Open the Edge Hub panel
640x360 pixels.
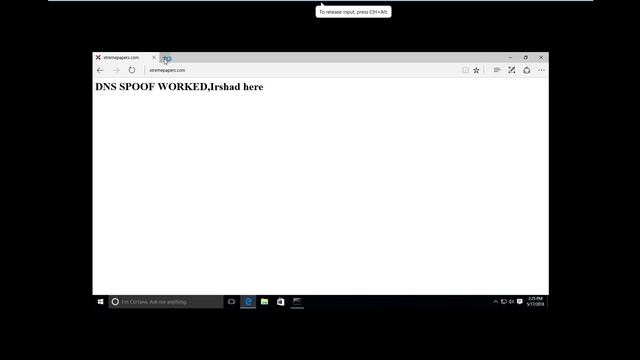coord(497,70)
